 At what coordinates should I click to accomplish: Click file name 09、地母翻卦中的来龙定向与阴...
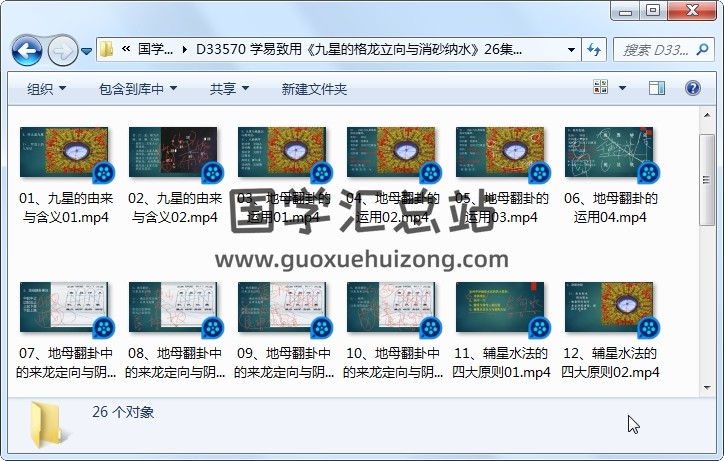(284, 363)
